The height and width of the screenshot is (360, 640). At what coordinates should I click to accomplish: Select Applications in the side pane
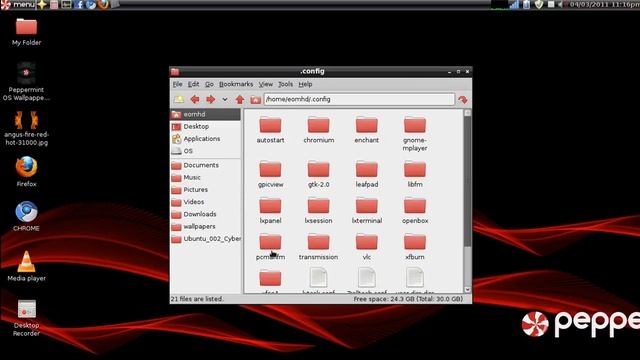pyautogui.click(x=205, y=139)
